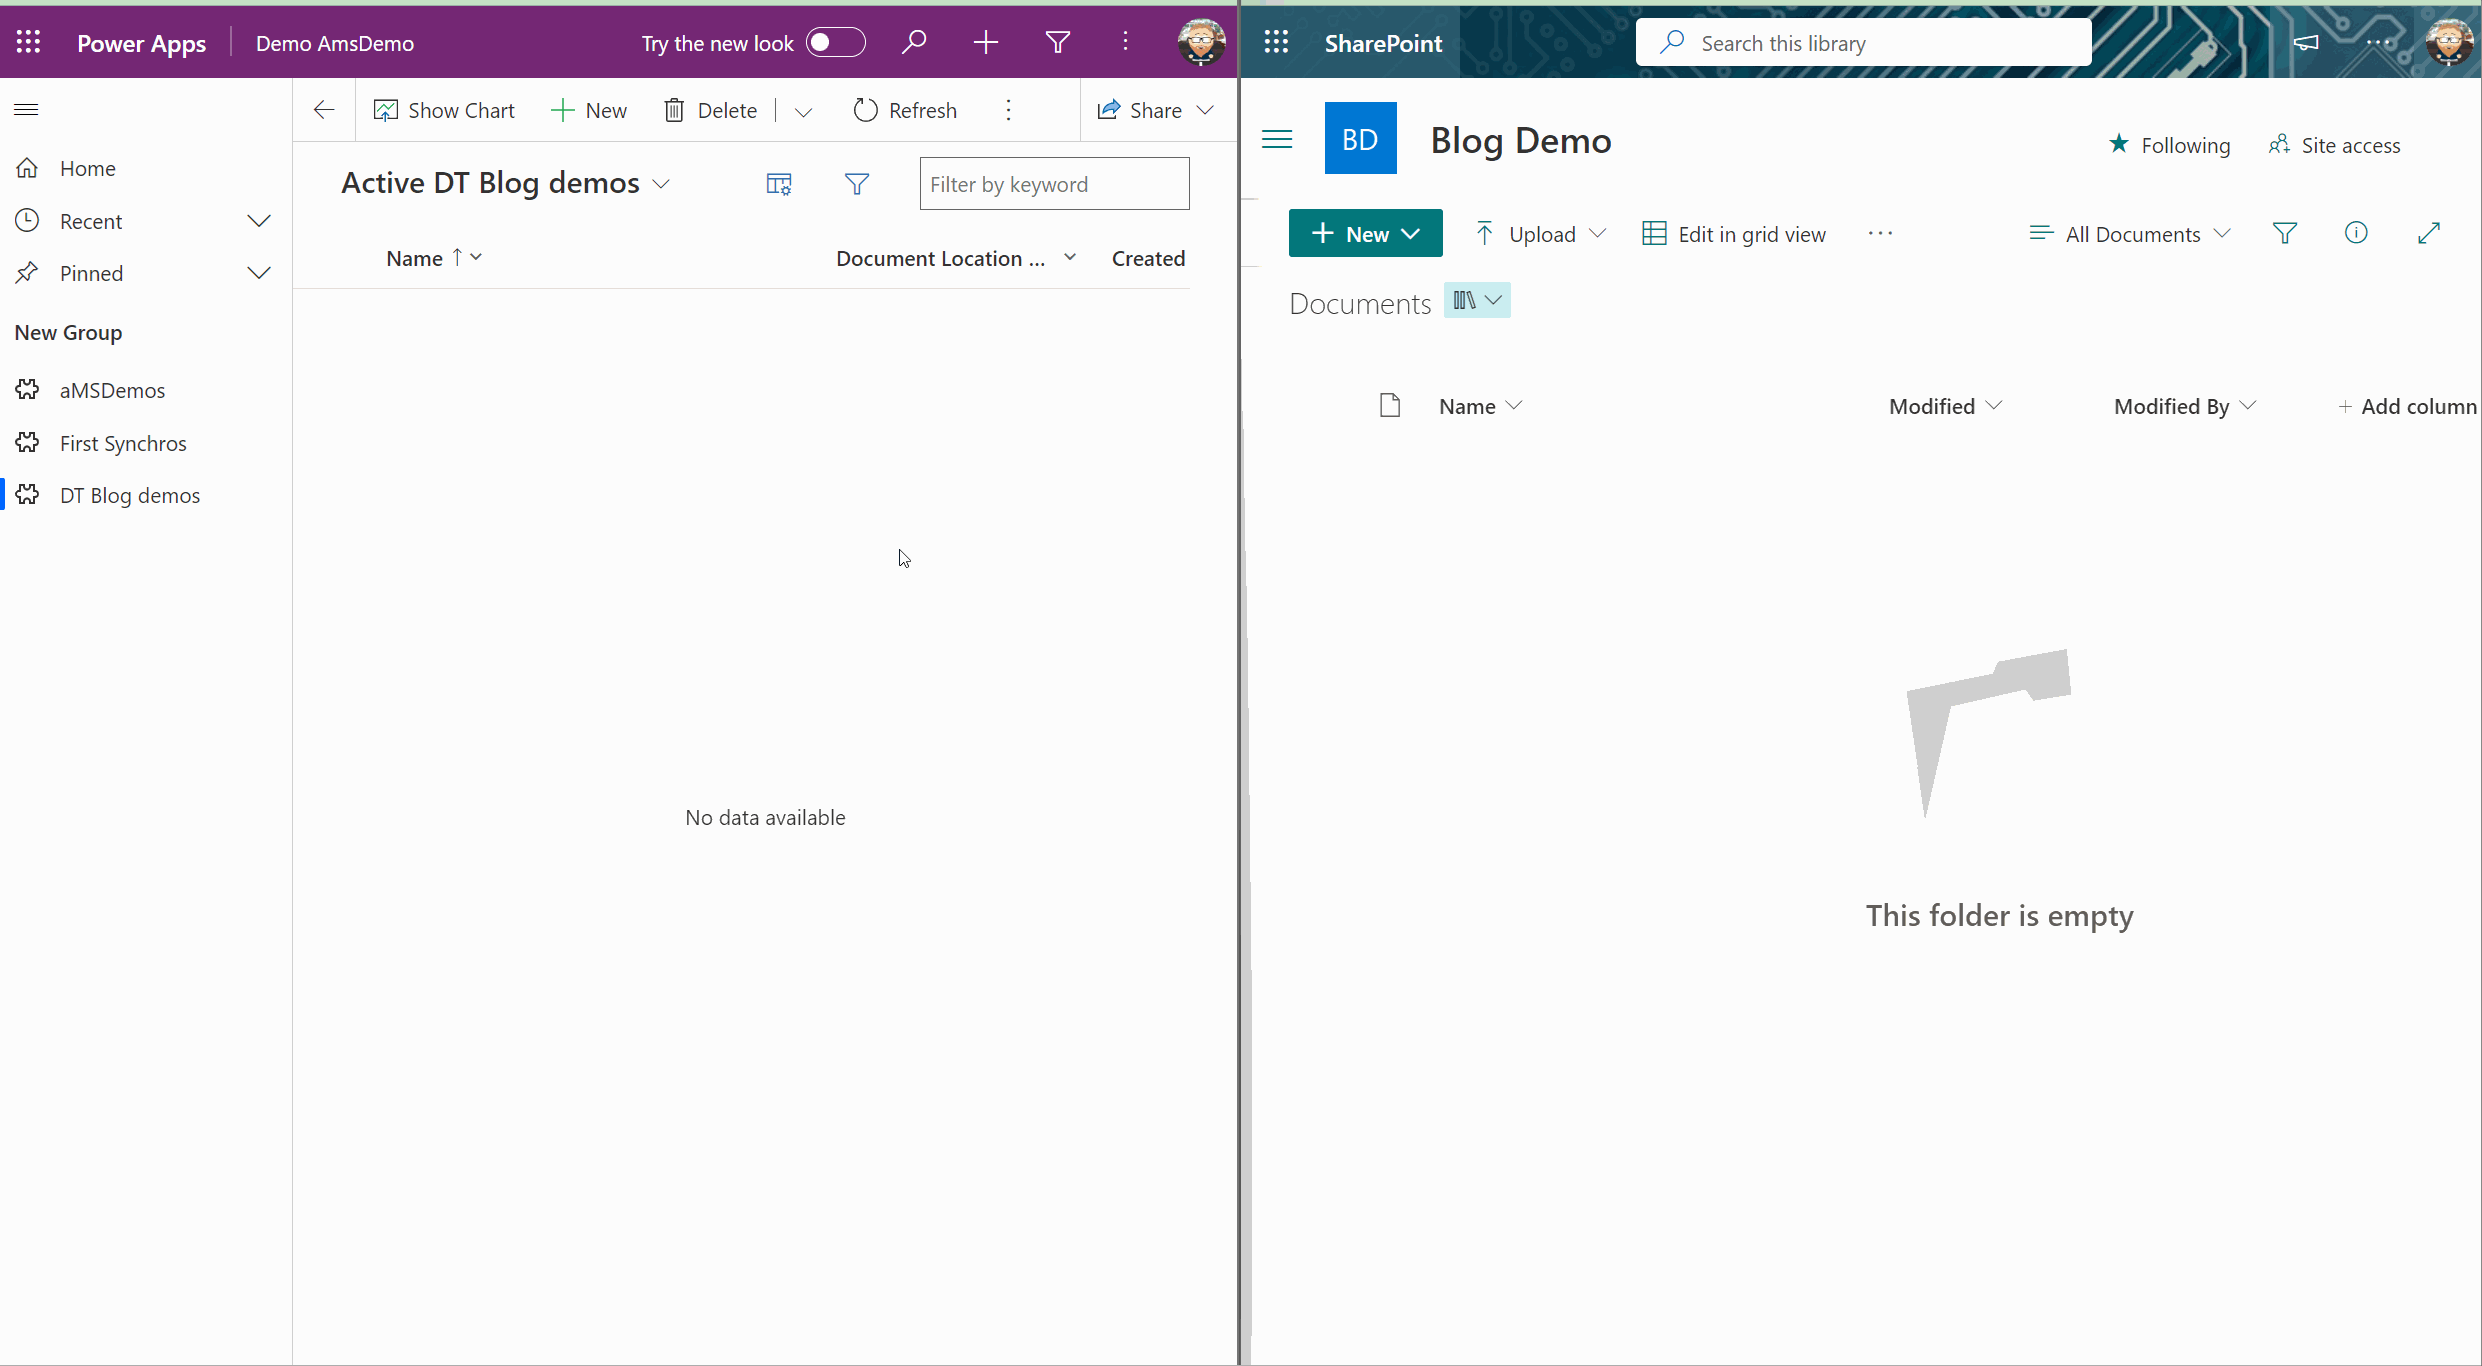This screenshot has height=1366, width=2482.
Task: Click the Blog Demo site title
Action: click(x=1521, y=140)
